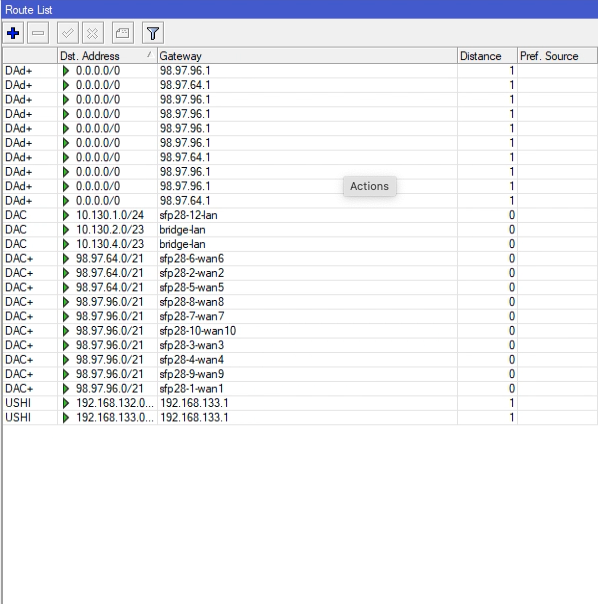Click the blue plus Add route button

pos(13,33)
